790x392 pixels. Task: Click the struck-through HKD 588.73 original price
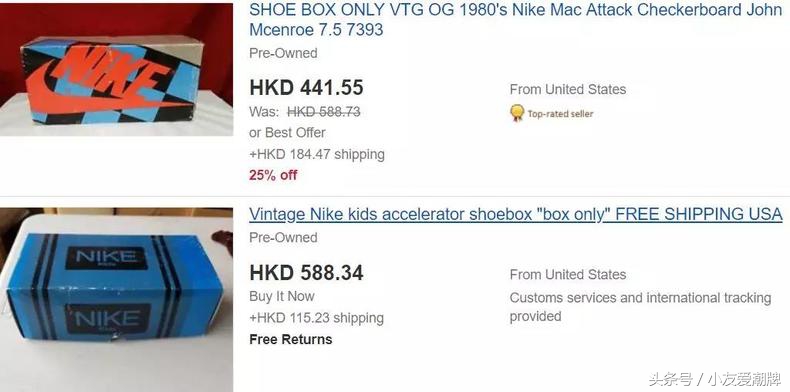click(x=323, y=112)
